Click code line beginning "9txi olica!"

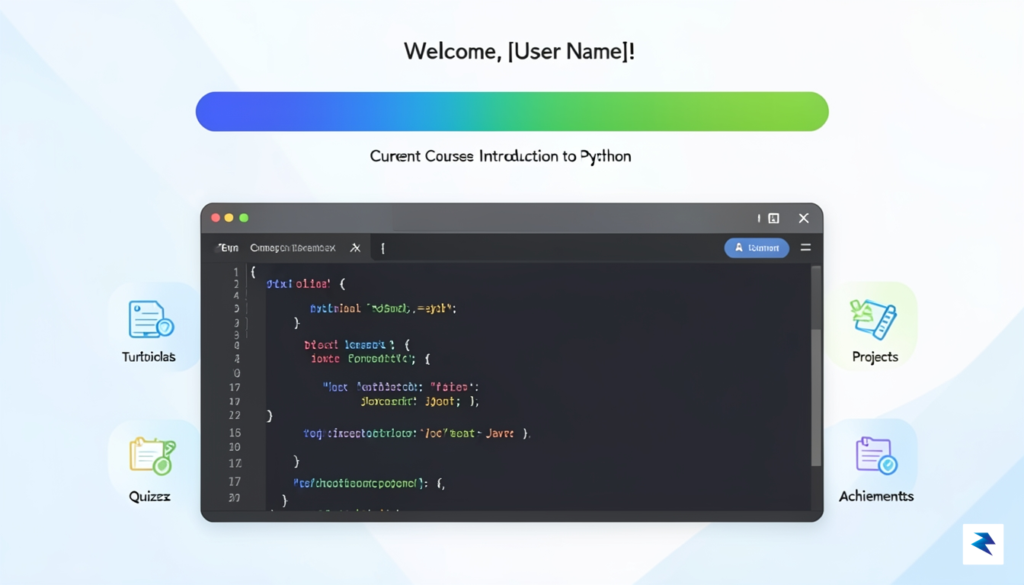pos(306,284)
